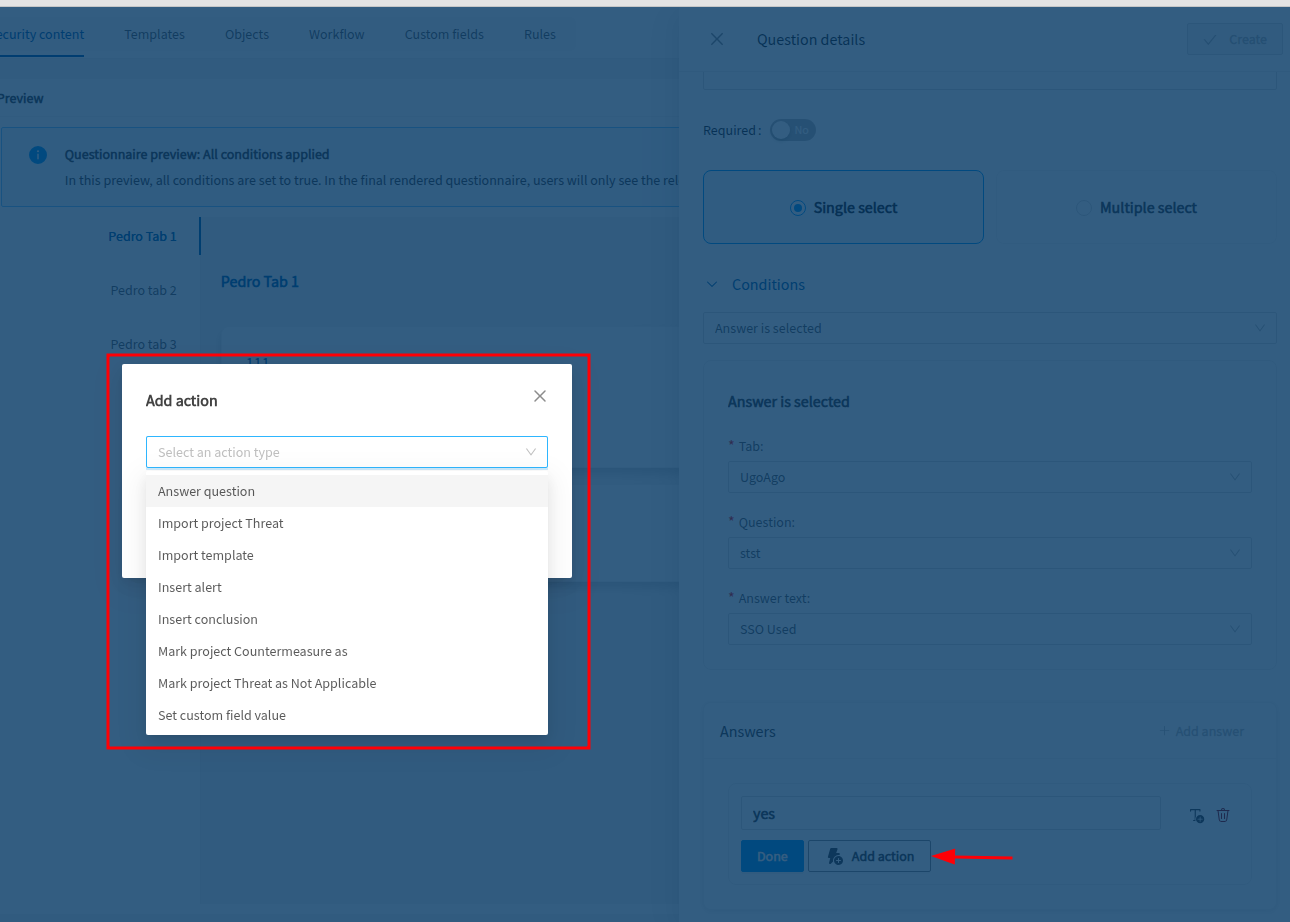Click the info icon in questionnaire preview banner
This screenshot has height=922, width=1290.
[38, 155]
